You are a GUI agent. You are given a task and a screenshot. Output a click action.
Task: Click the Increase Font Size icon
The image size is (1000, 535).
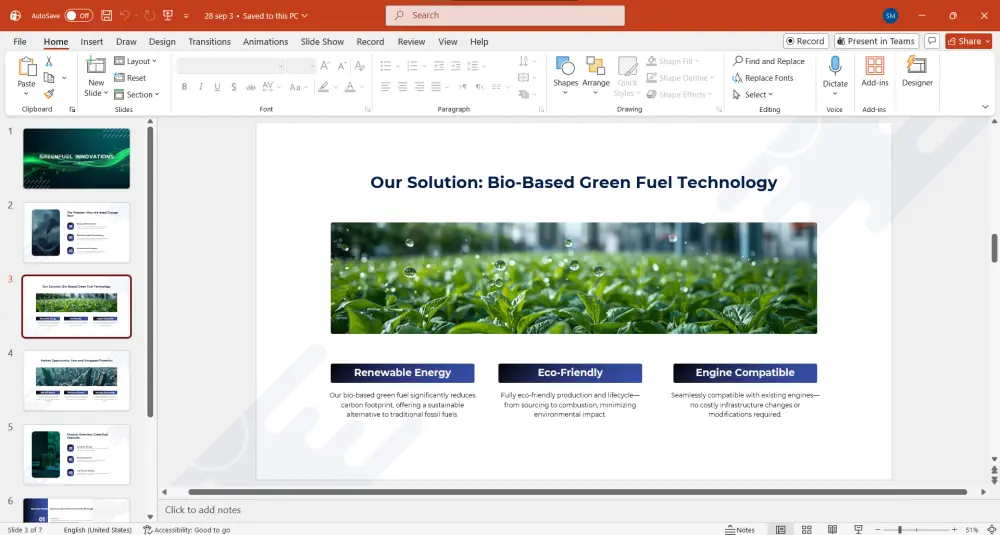coord(325,66)
